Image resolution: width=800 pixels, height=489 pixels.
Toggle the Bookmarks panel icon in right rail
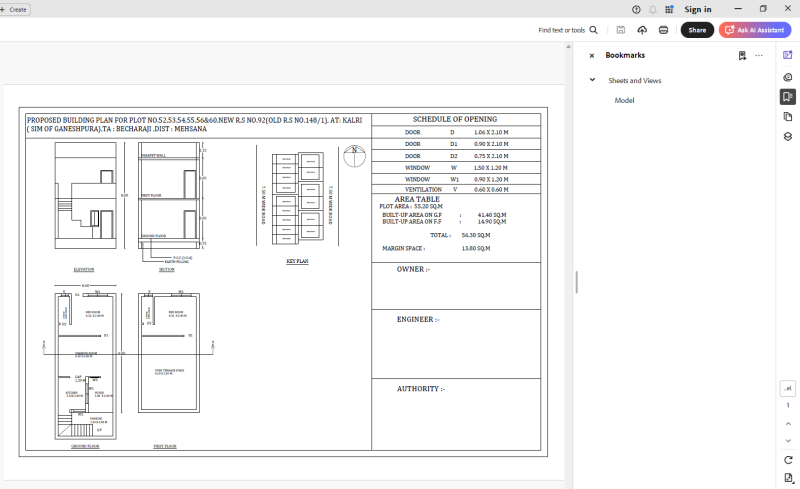click(x=788, y=97)
